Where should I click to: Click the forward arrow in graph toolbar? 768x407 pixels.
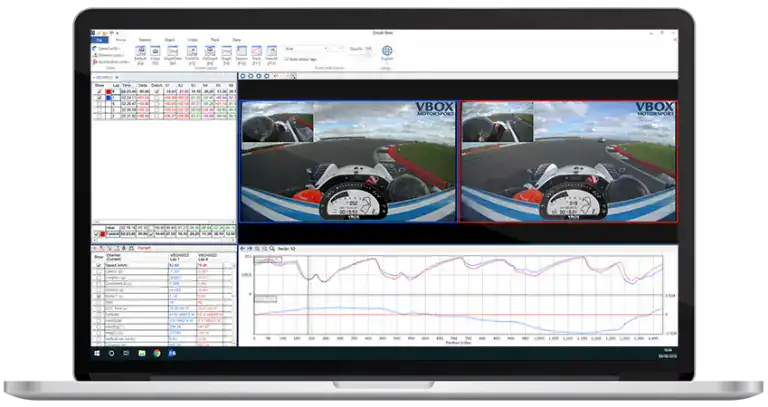[x=249, y=249]
